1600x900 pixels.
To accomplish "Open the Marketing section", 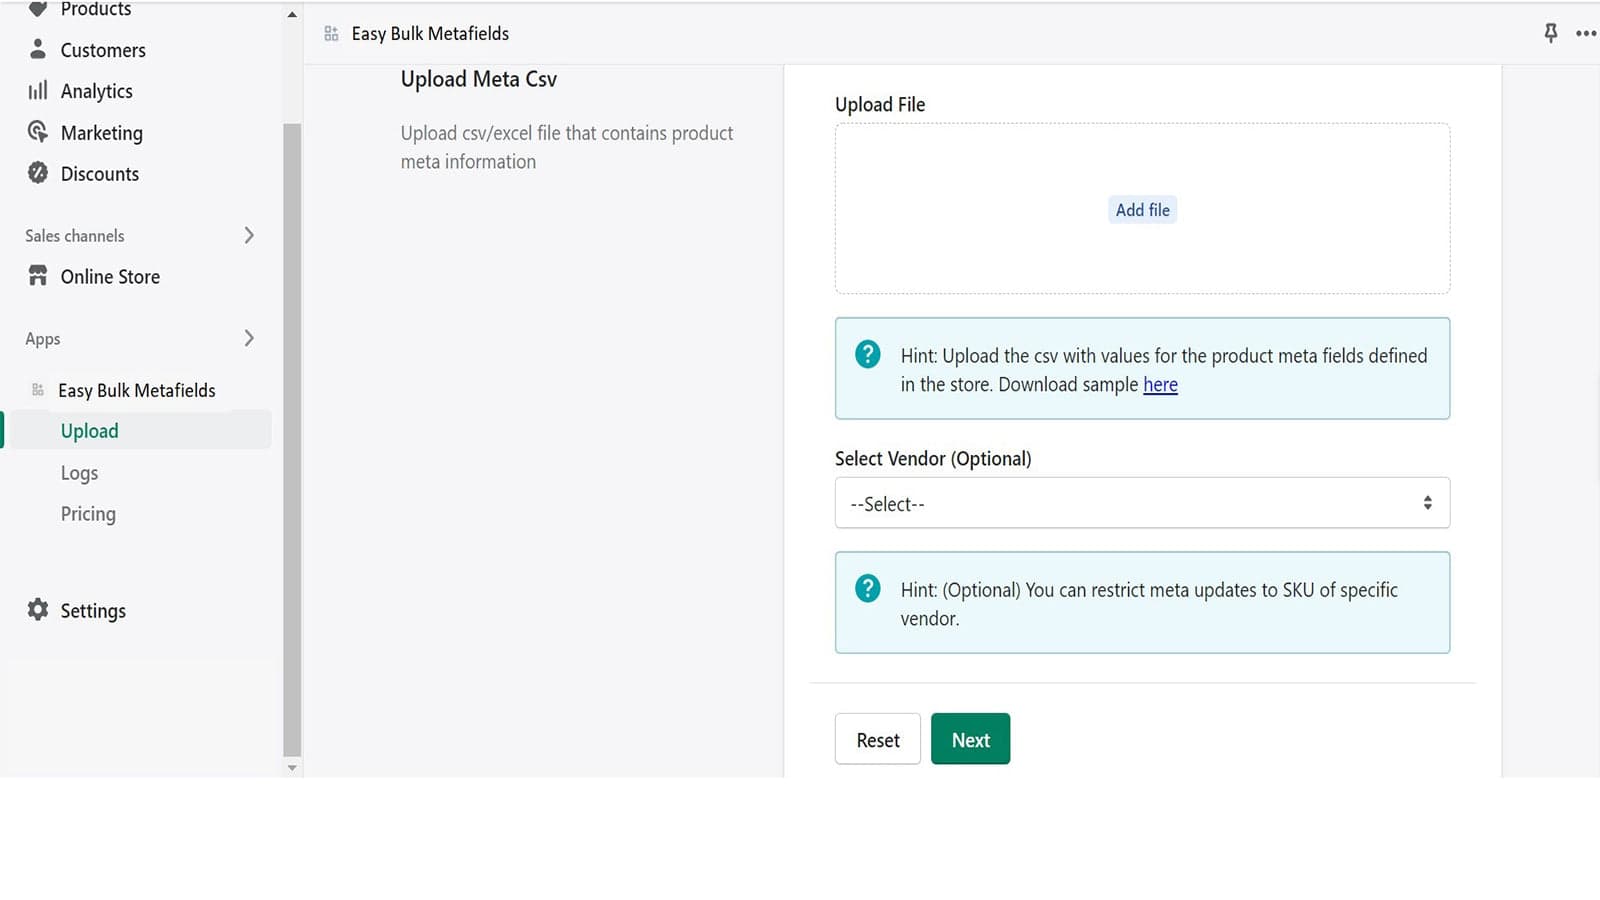I will pos(101,132).
